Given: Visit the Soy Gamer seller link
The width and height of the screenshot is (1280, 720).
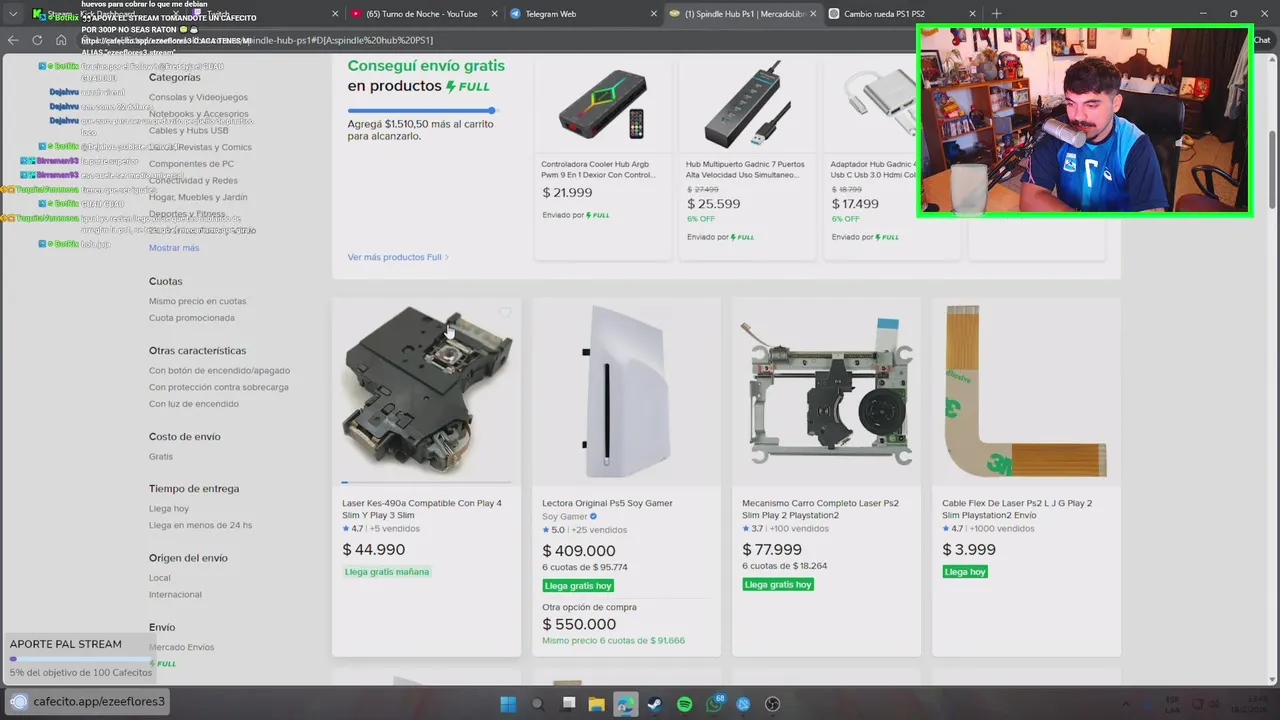Looking at the screenshot, I should point(565,517).
